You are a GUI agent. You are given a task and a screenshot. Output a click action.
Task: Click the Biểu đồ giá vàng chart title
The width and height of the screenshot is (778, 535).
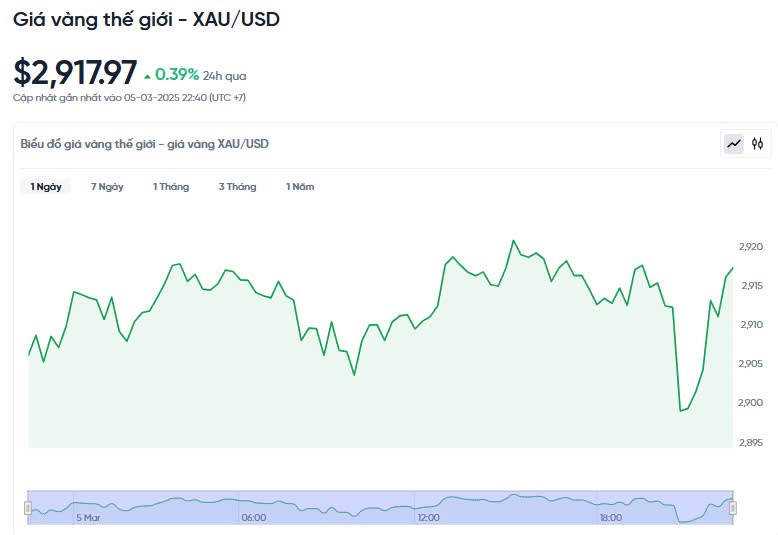(145, 144)
